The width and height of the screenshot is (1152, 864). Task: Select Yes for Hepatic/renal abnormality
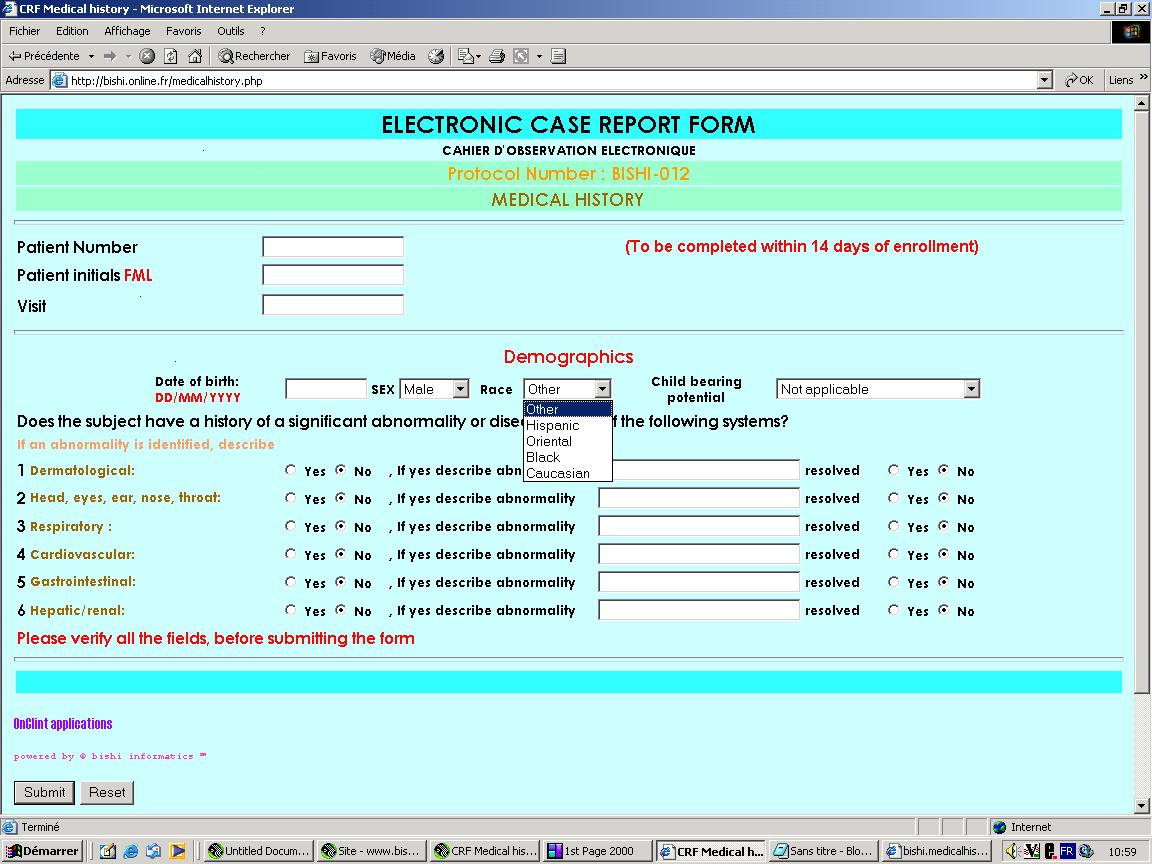pyautogui.click(x=291, y=610)
